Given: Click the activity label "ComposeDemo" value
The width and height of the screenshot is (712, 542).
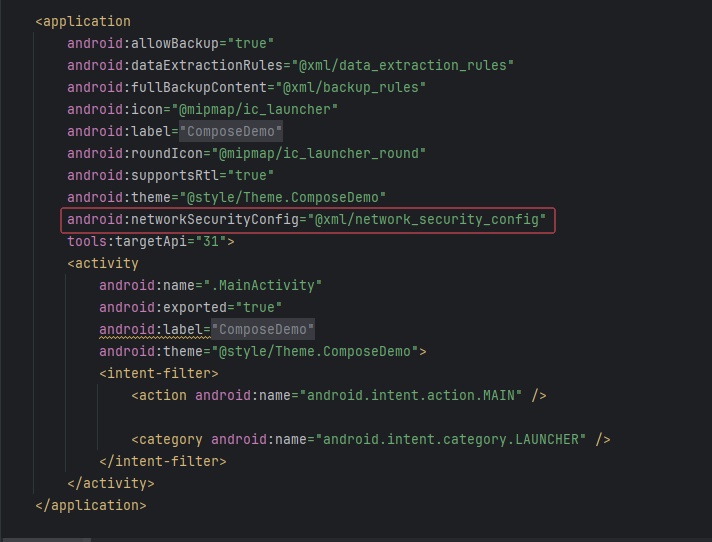Looking at the screenshot, I should point(263,330).
